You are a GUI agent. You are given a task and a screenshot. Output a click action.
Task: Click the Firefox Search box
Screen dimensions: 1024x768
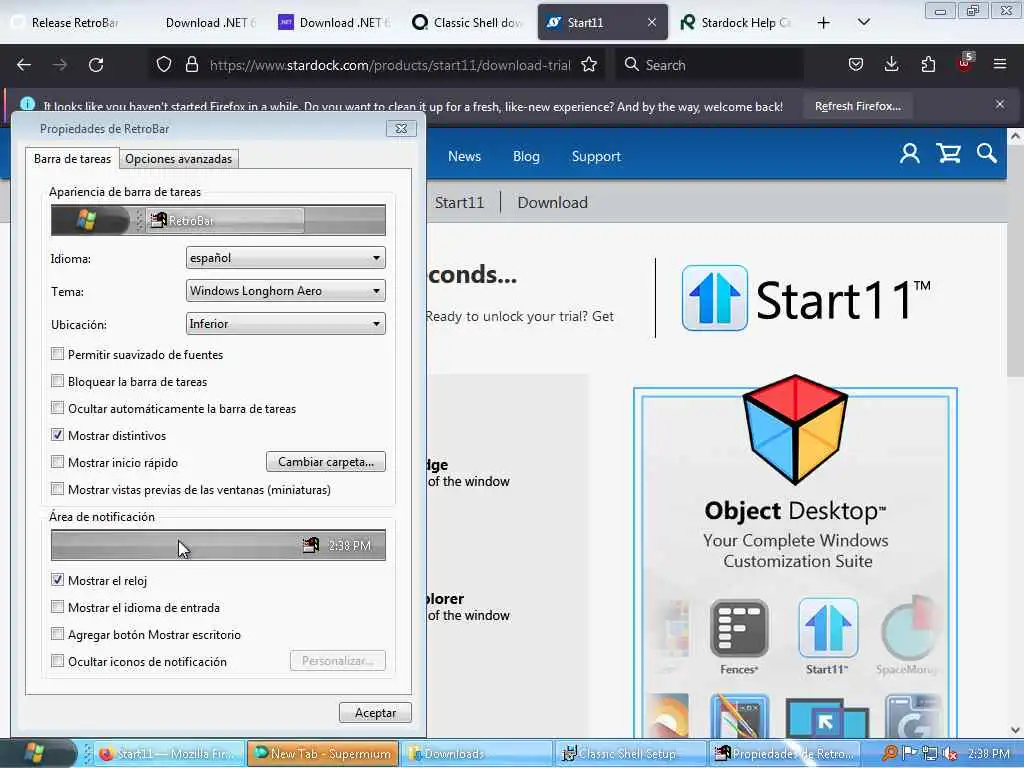709,65
